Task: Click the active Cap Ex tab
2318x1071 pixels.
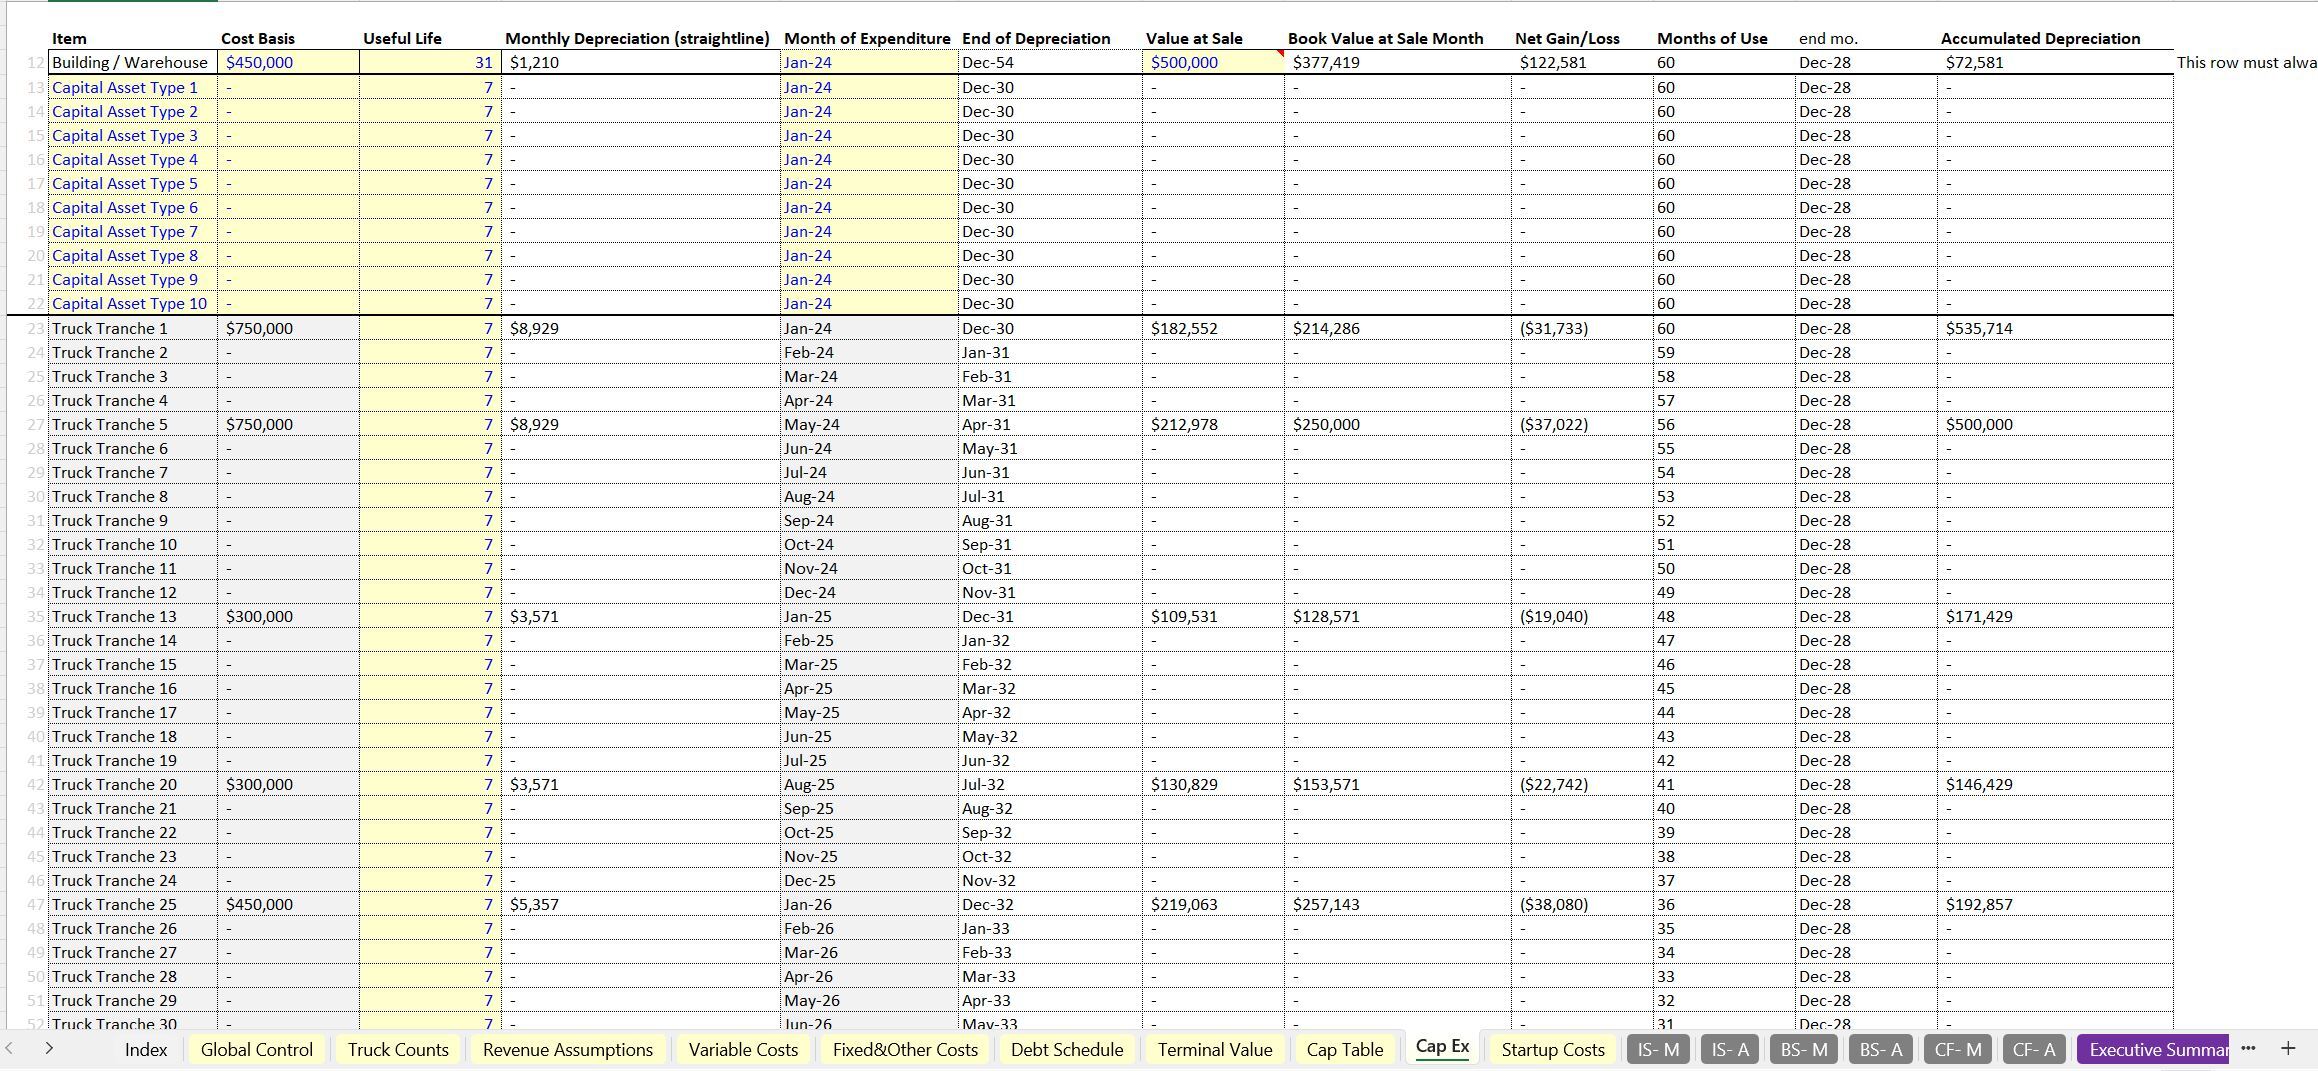Action: [x=1442, y=1047]
